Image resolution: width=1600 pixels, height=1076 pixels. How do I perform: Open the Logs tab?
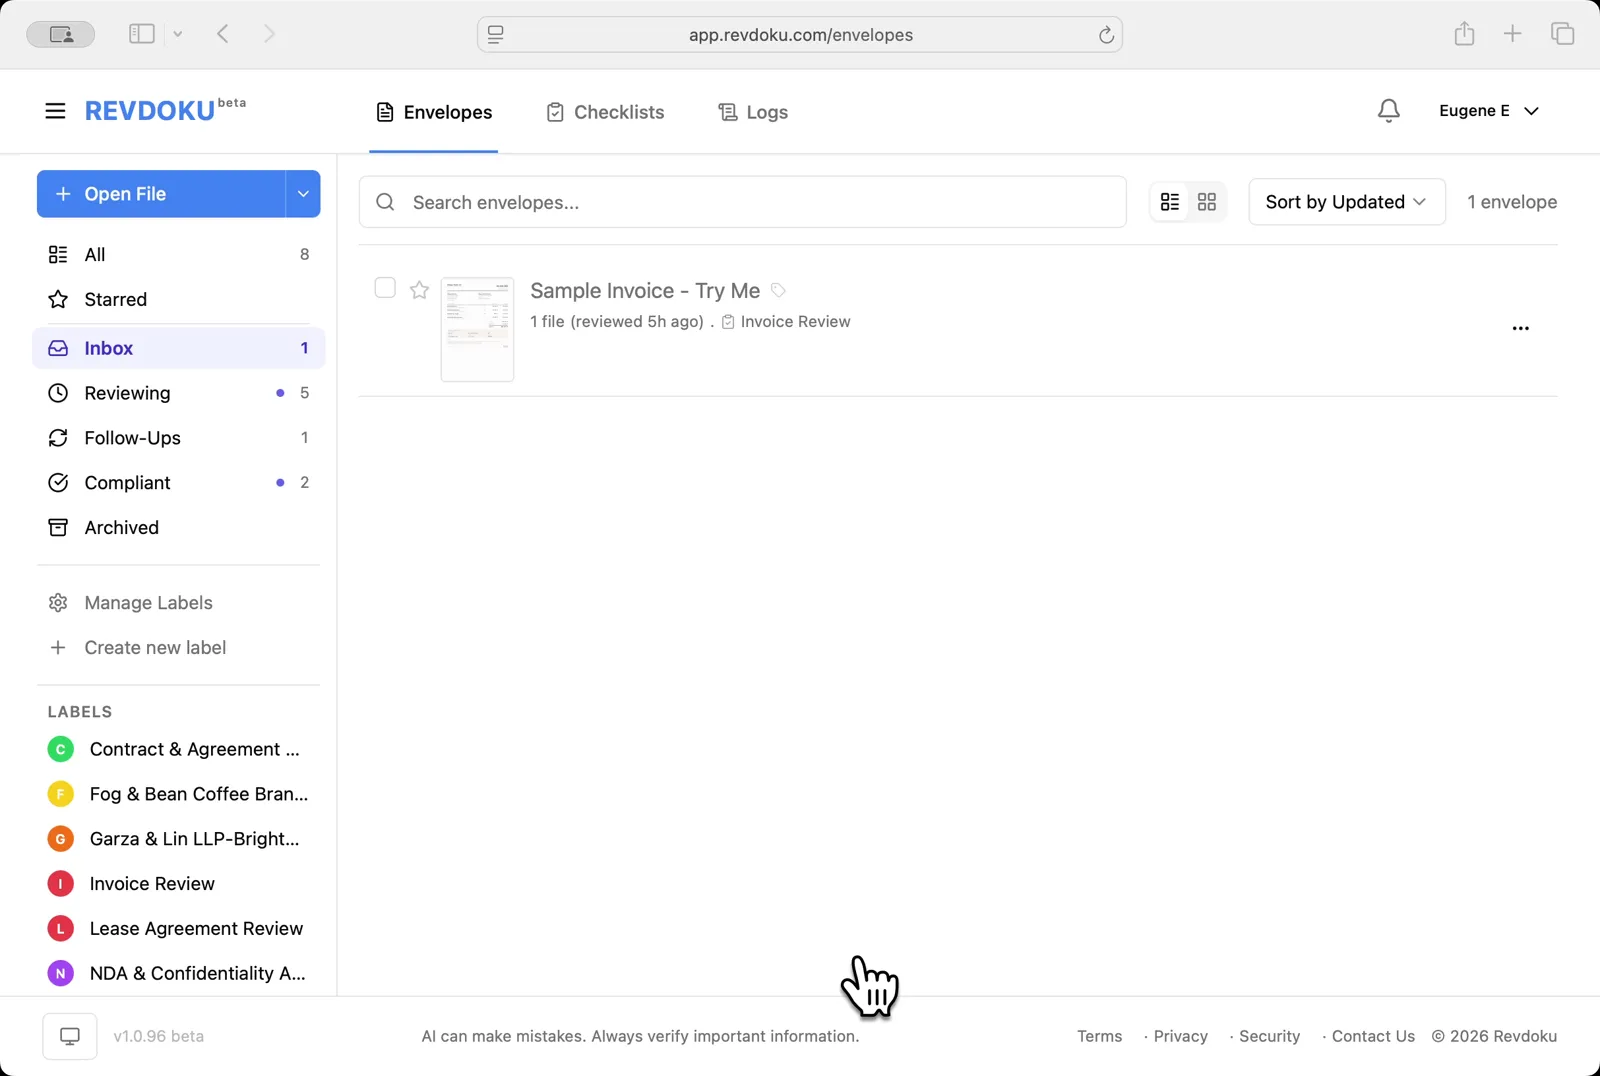click(752, 111)
